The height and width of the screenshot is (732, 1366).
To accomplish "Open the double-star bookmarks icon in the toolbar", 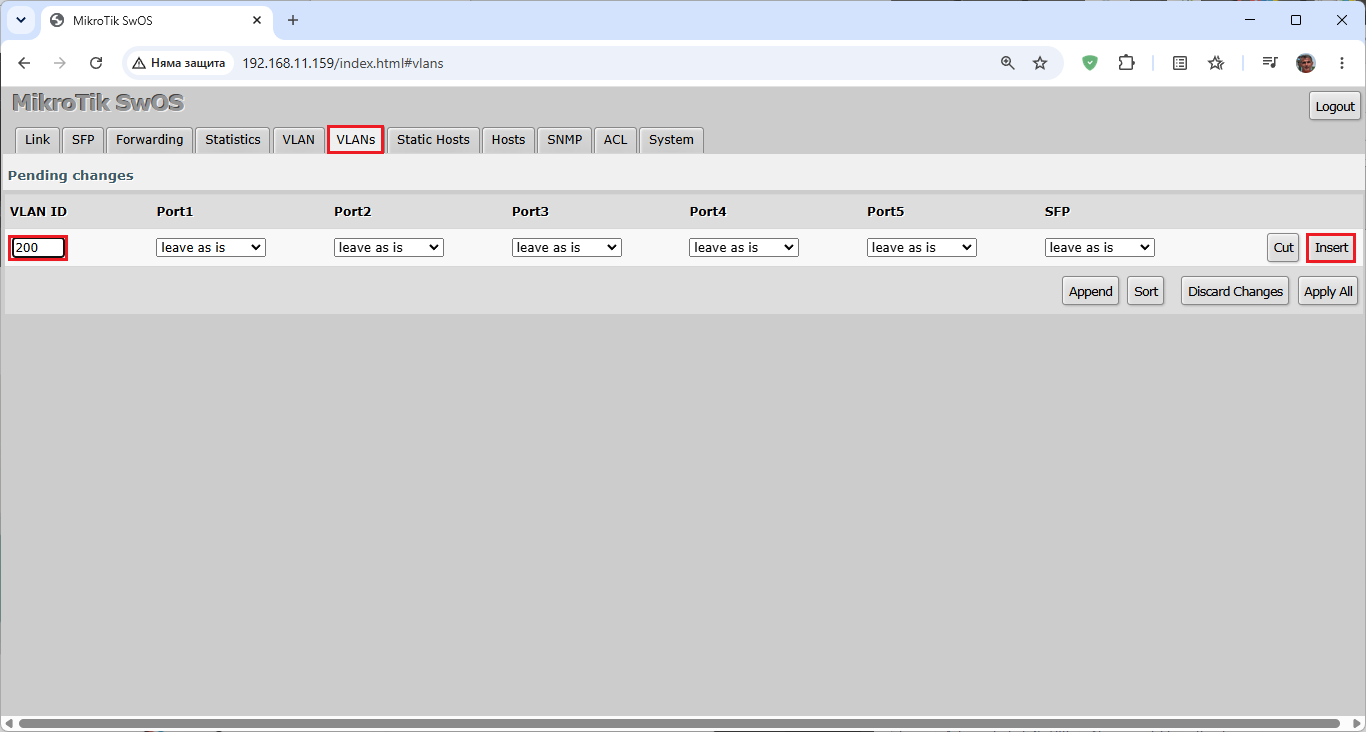I will tap(1216, 63).
